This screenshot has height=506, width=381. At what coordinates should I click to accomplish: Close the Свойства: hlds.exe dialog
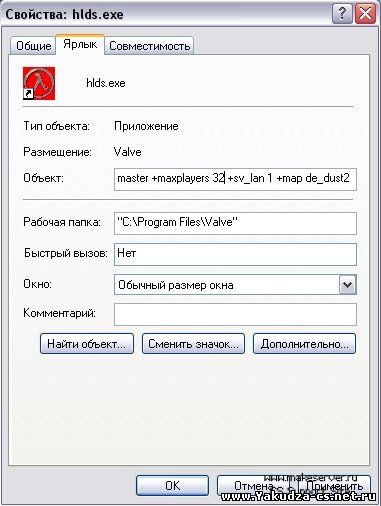[366, 14]
